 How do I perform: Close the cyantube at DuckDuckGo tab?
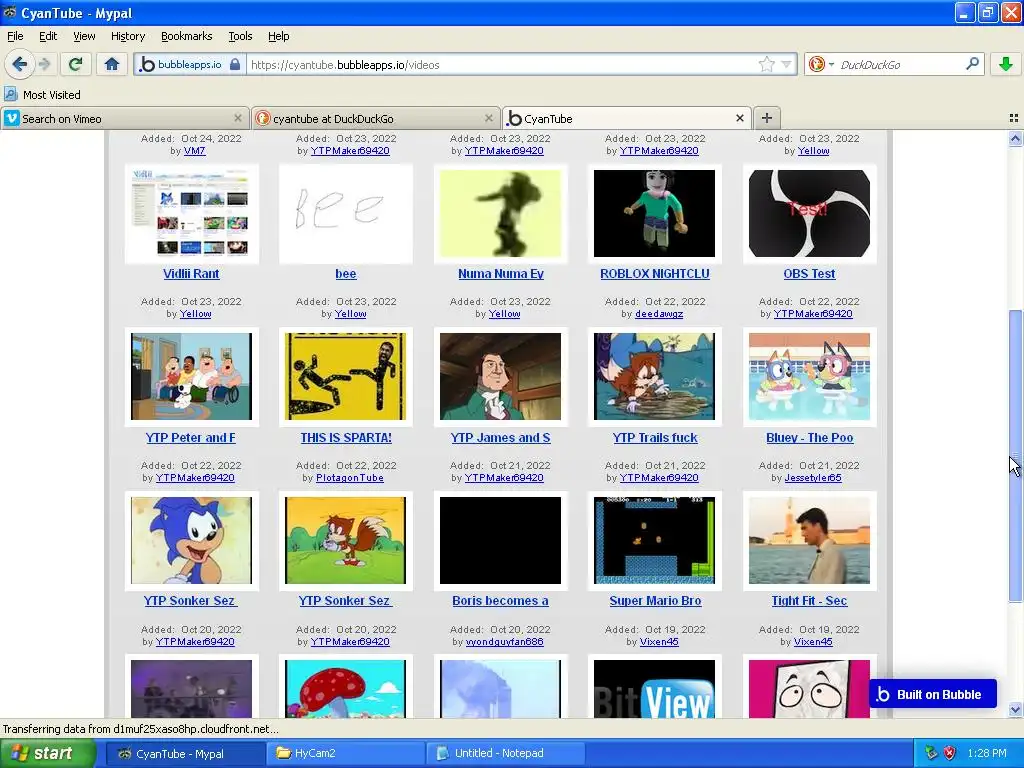[x=488, y=118]
